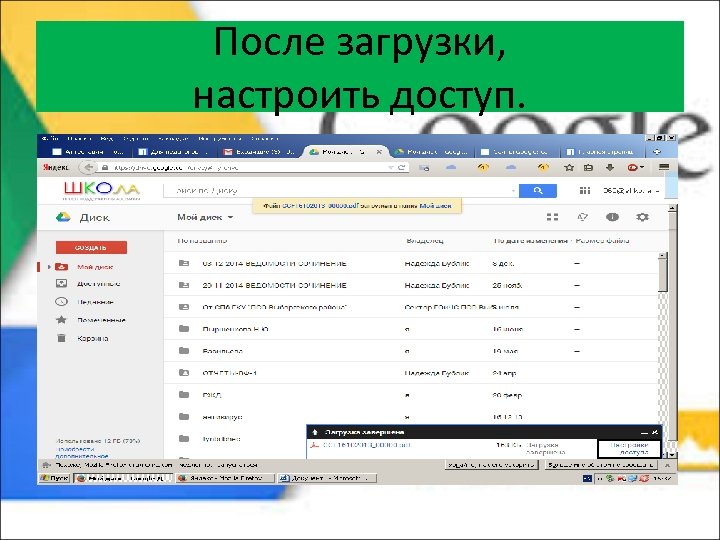The image size is (720, 540).
Task: Select Помеченные in the sidebar
Action: coord(101,320)
